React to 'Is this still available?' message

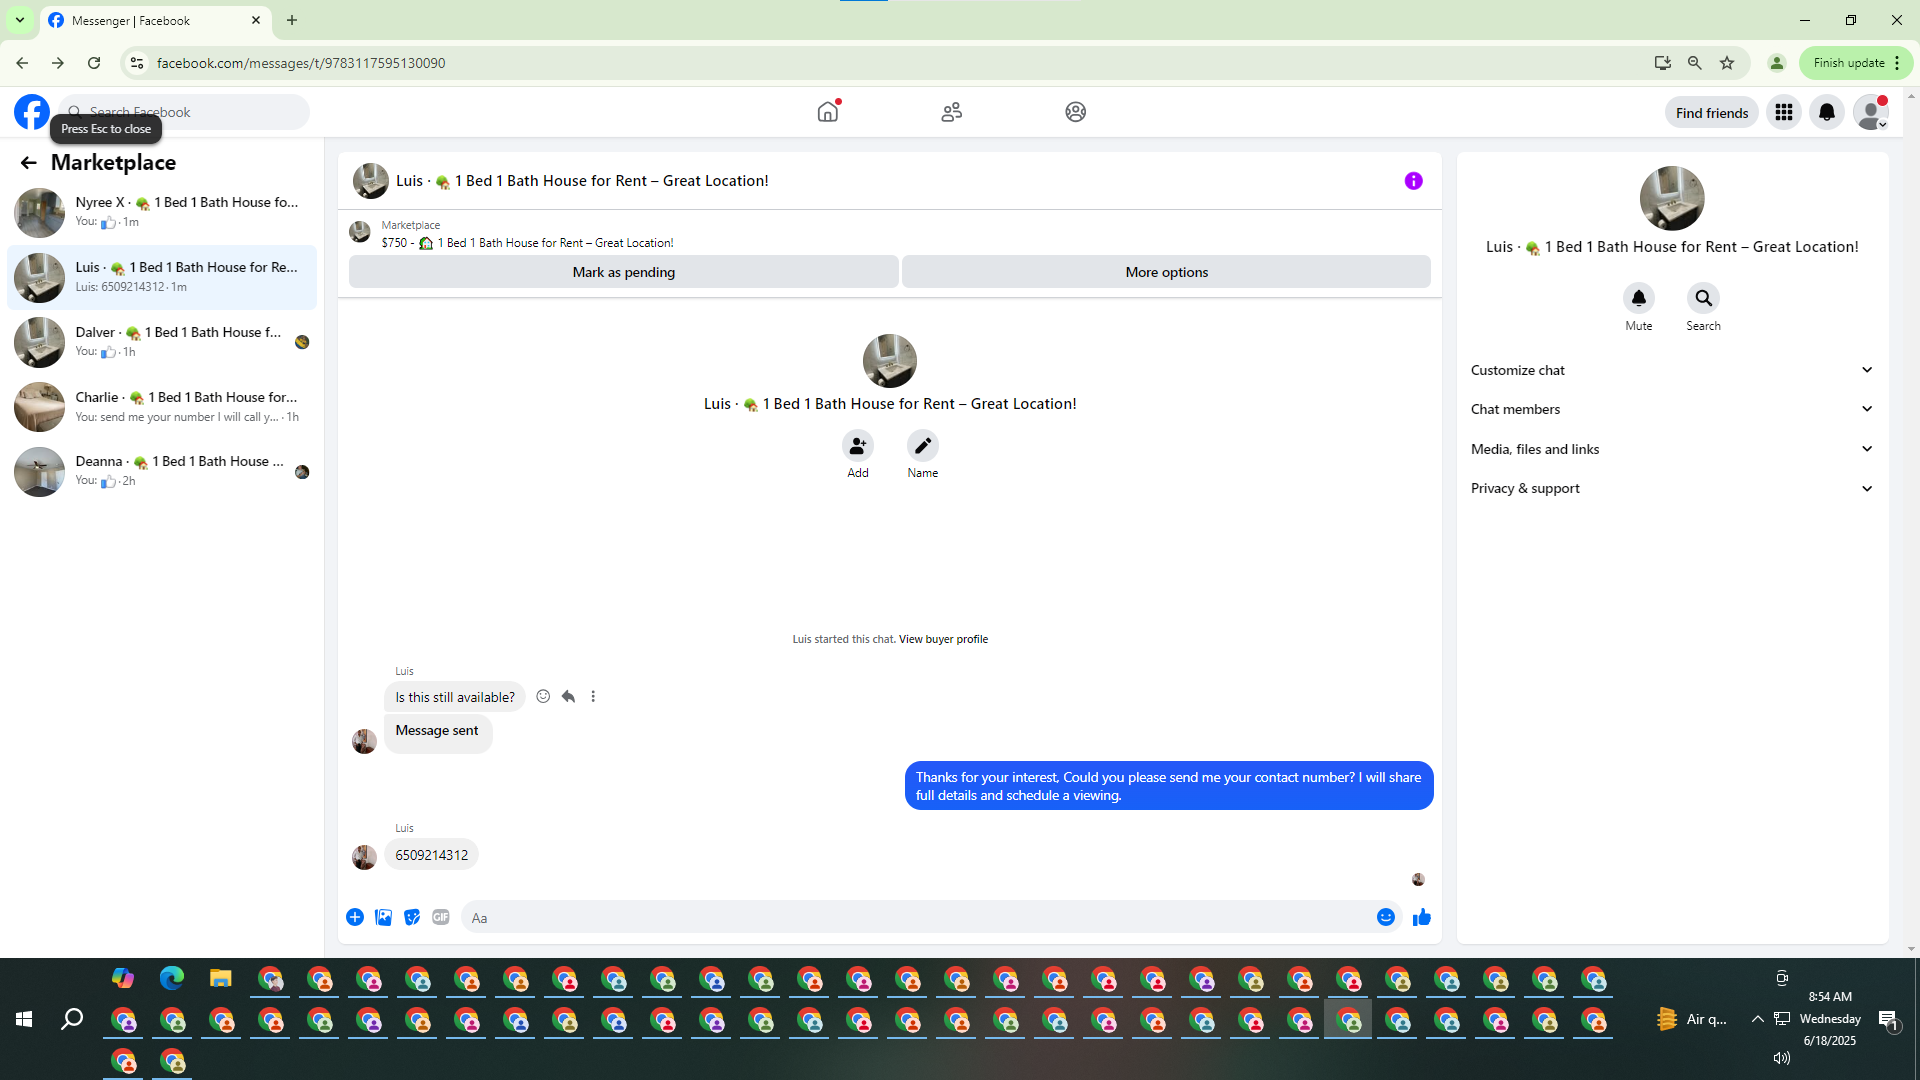click(543, 697)
